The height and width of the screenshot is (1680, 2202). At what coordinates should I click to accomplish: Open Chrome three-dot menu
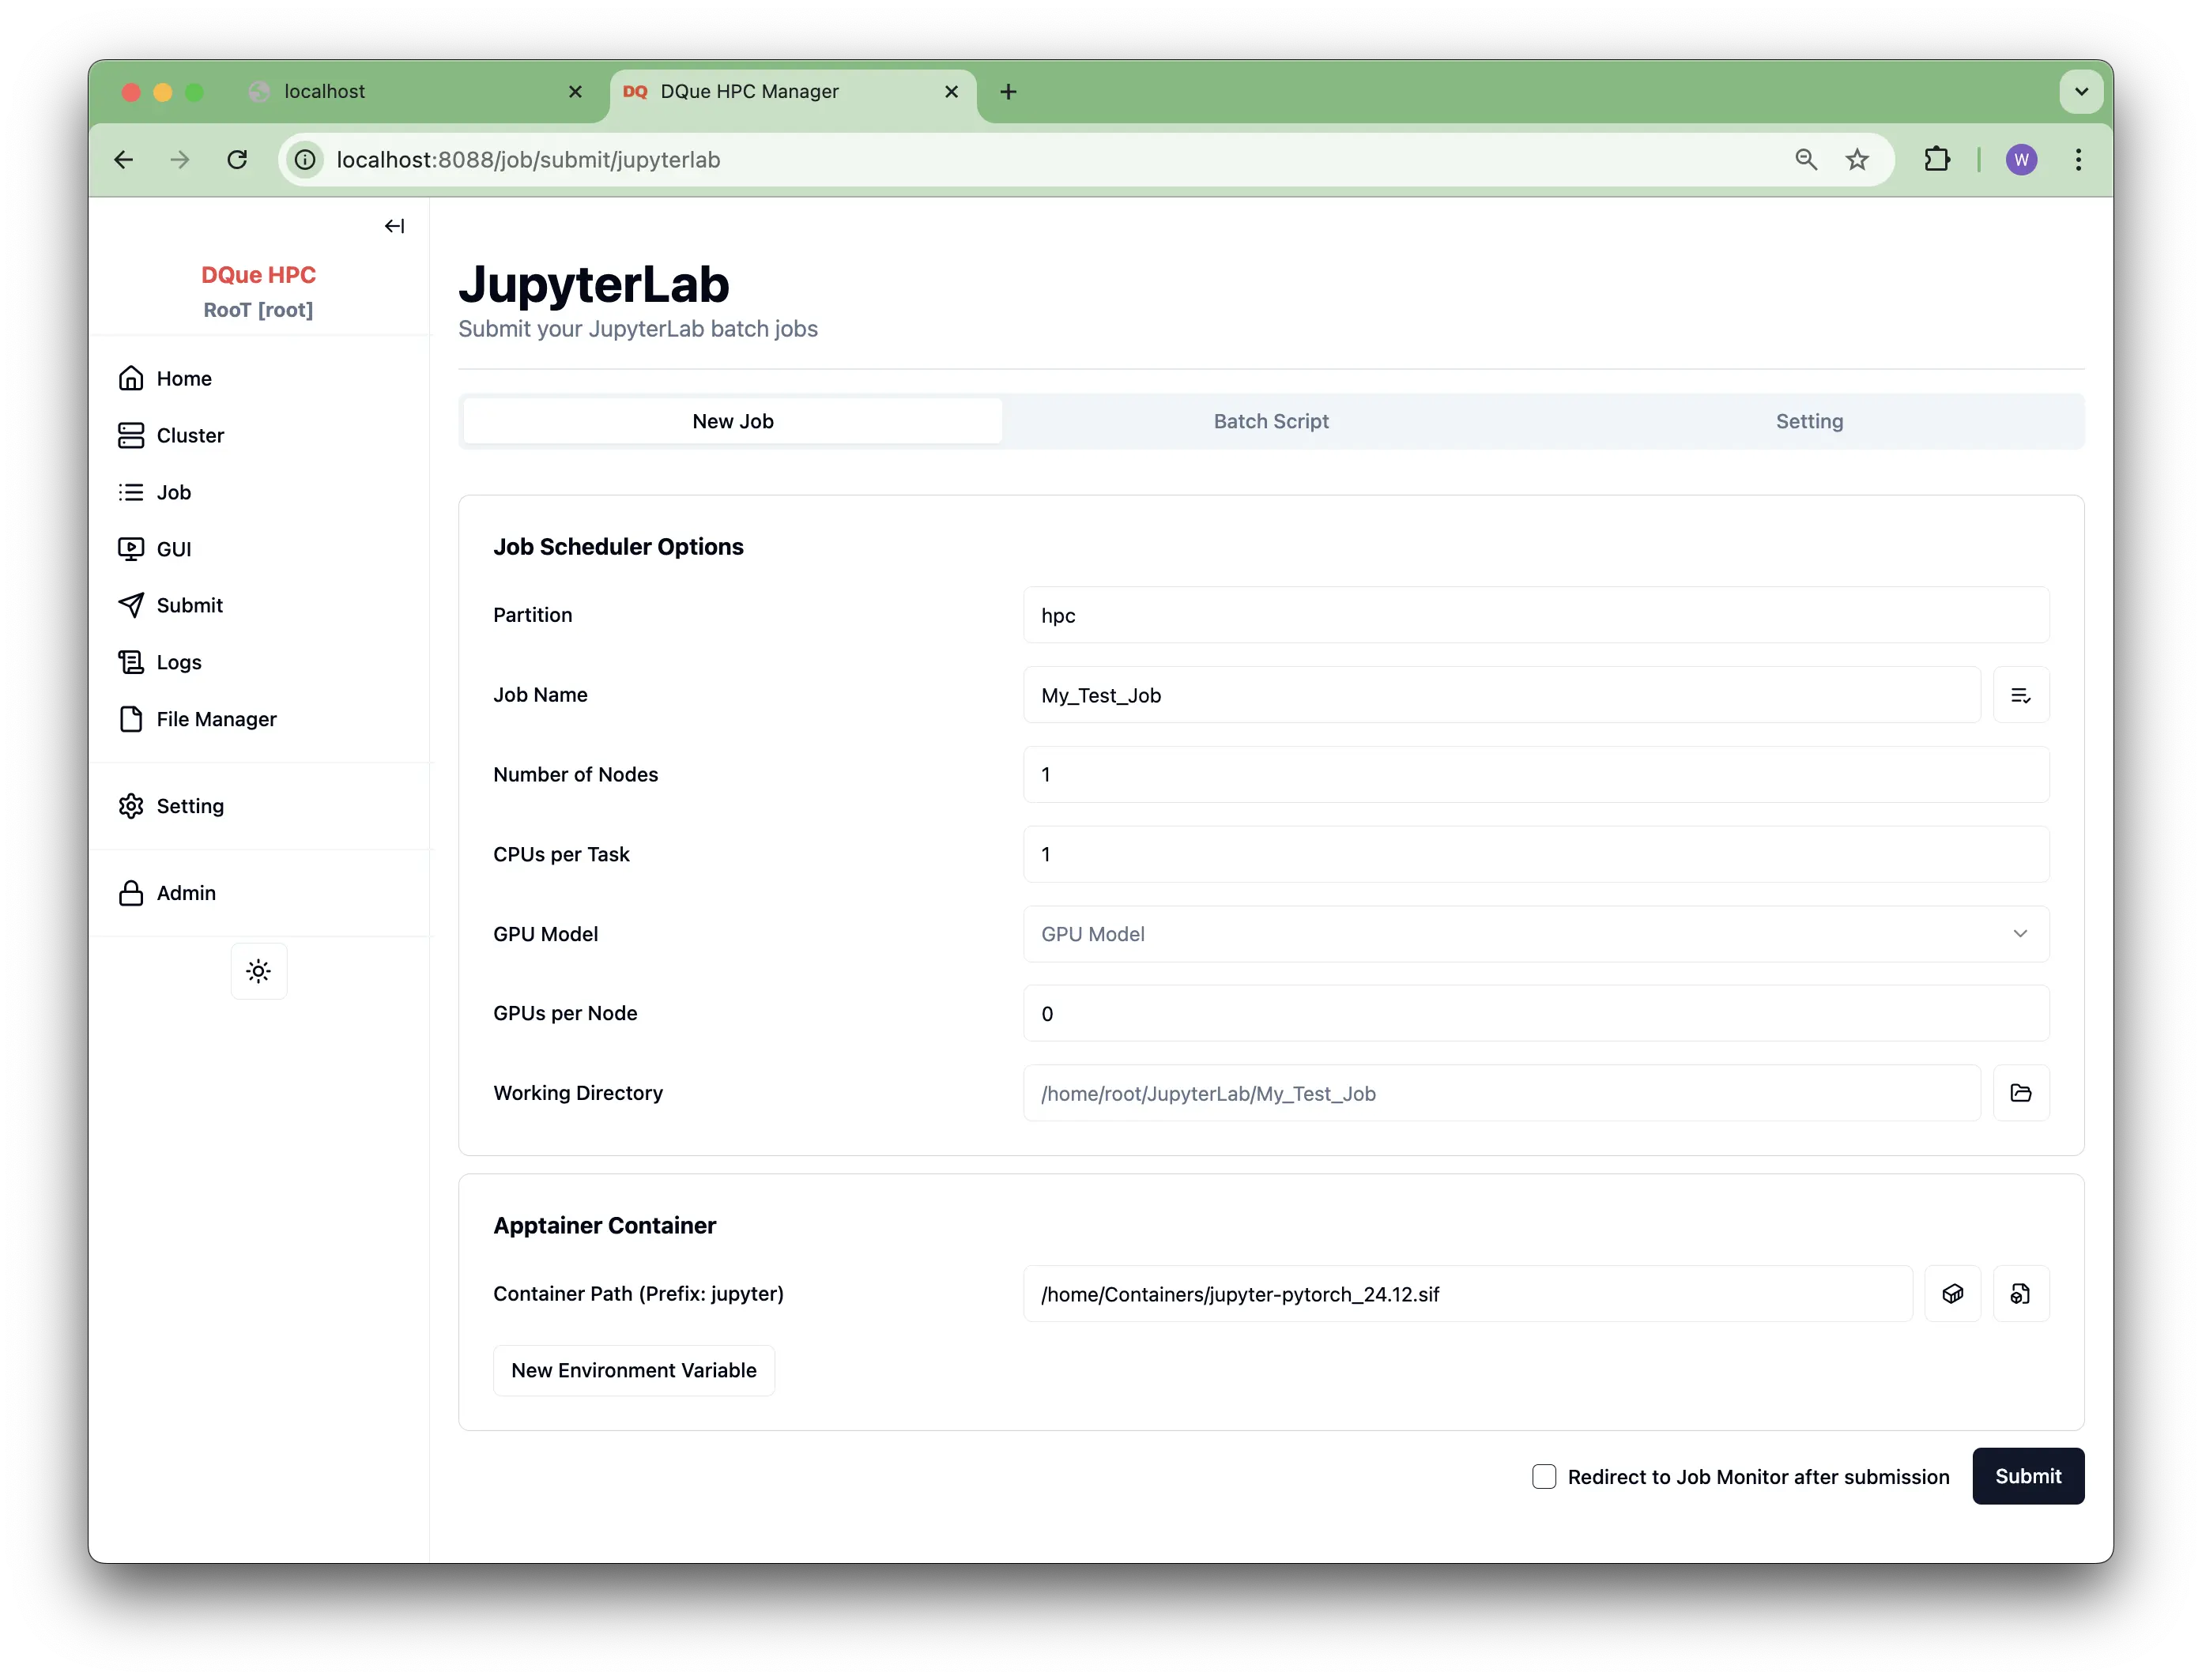click(2078, 160)
